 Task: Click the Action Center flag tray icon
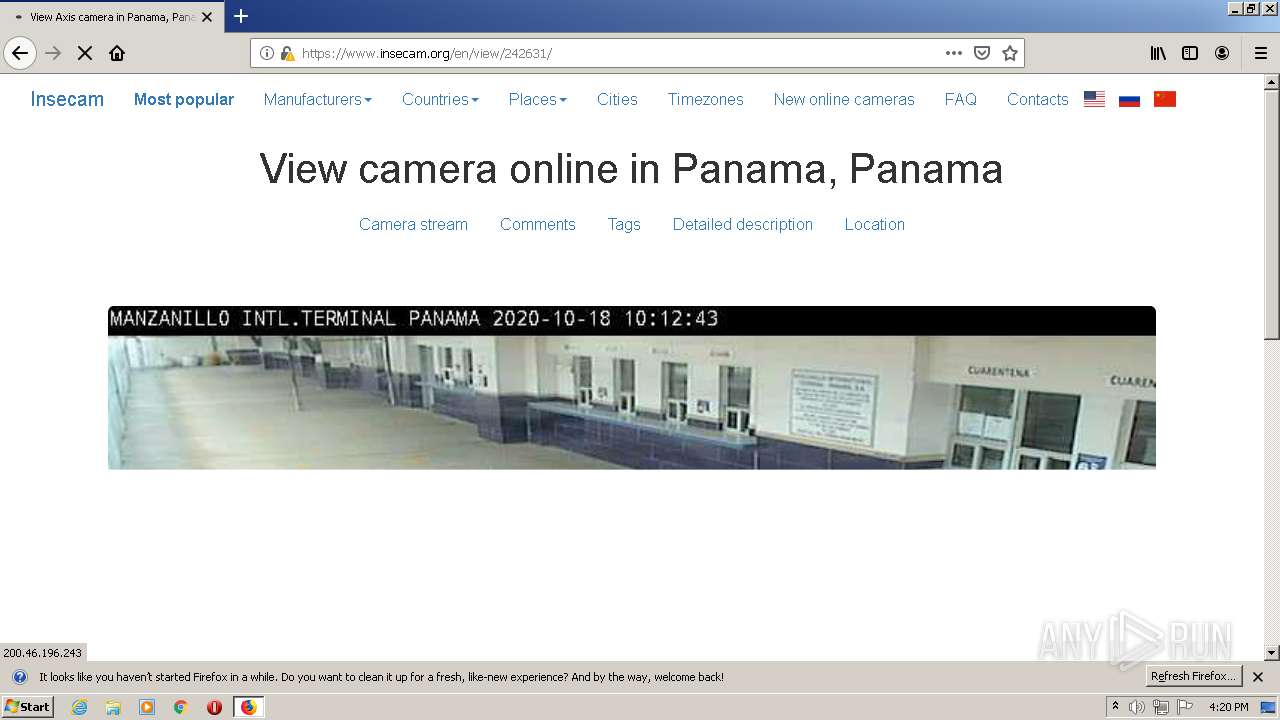1184,707
